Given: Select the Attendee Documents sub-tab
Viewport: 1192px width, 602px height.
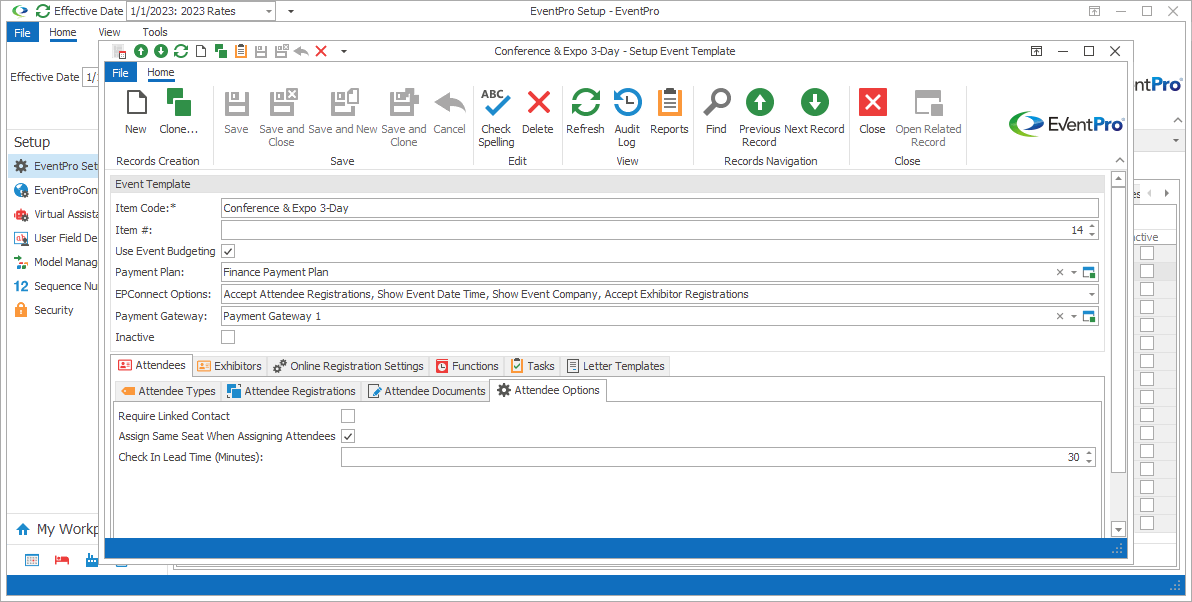Looking at the screenshot, I should point(426,391).
